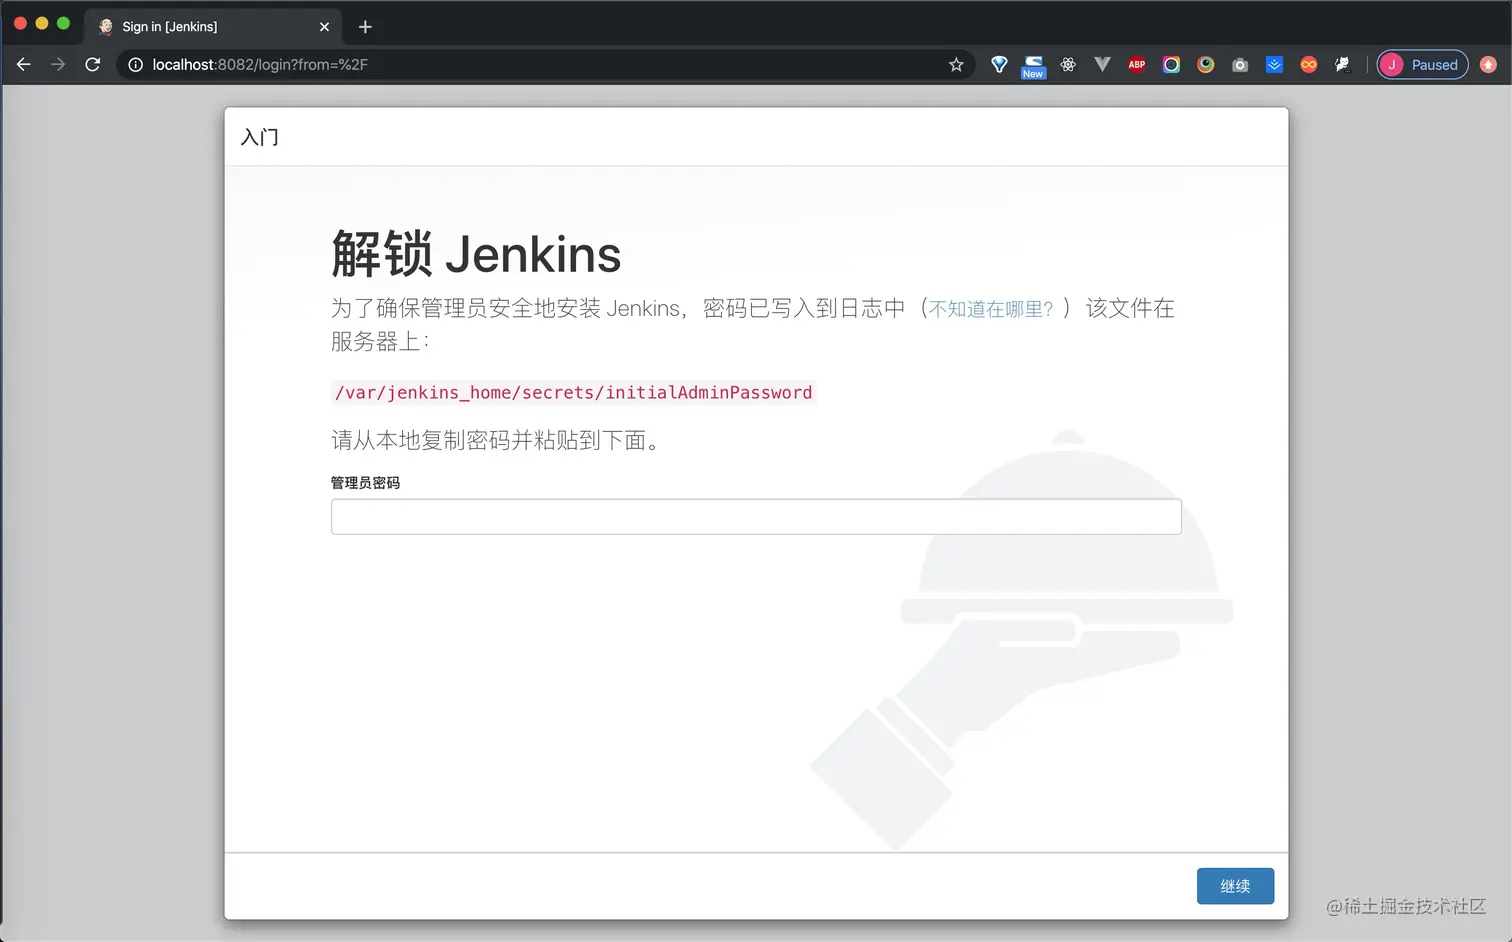Screen dimensions: 1512x942
Task: Bookmark this page with the star icon
Action: [956, 64]
